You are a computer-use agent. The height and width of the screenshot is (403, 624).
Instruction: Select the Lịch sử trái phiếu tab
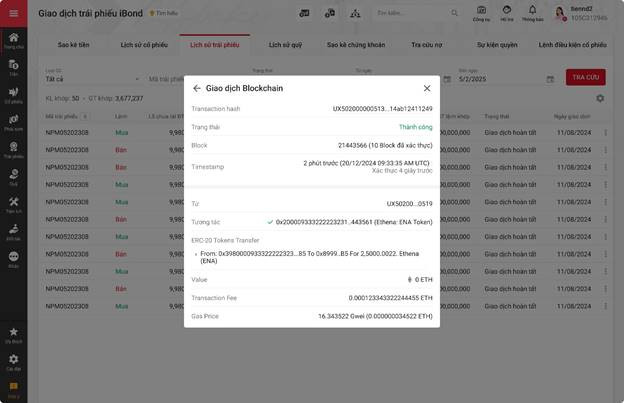click(215, 45)
